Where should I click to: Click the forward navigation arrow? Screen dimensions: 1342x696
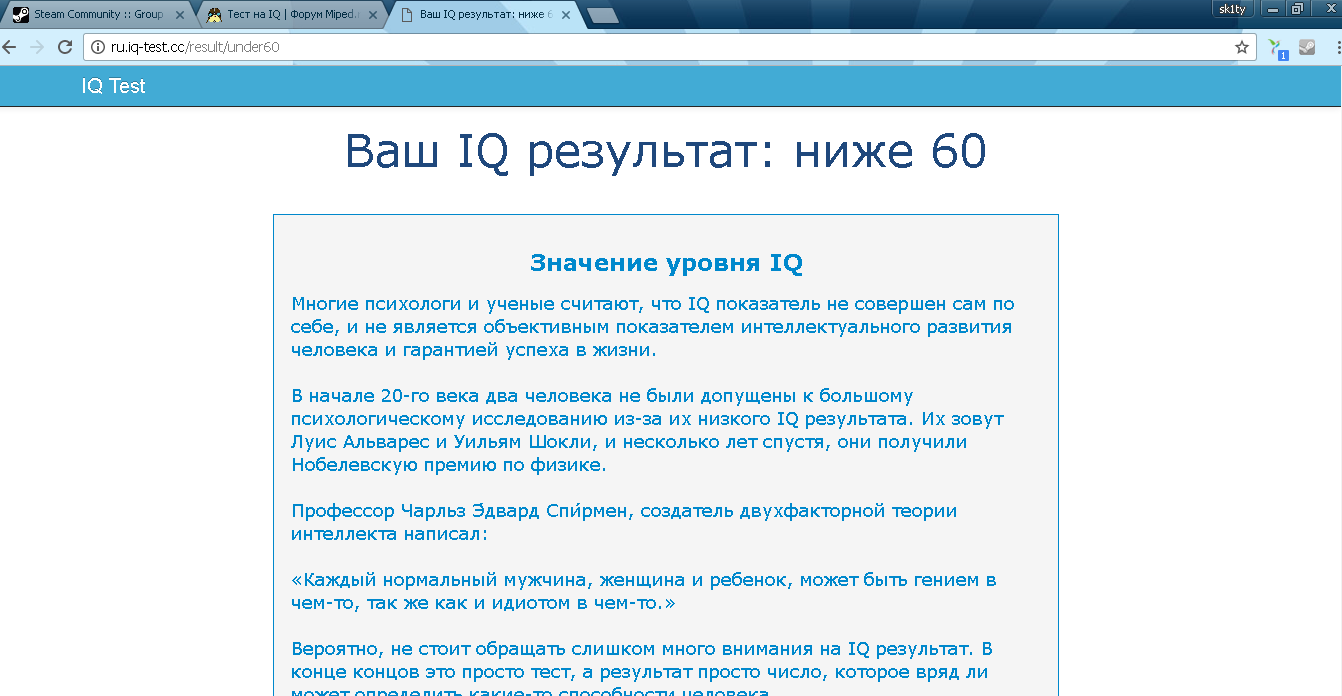[37, 47]
